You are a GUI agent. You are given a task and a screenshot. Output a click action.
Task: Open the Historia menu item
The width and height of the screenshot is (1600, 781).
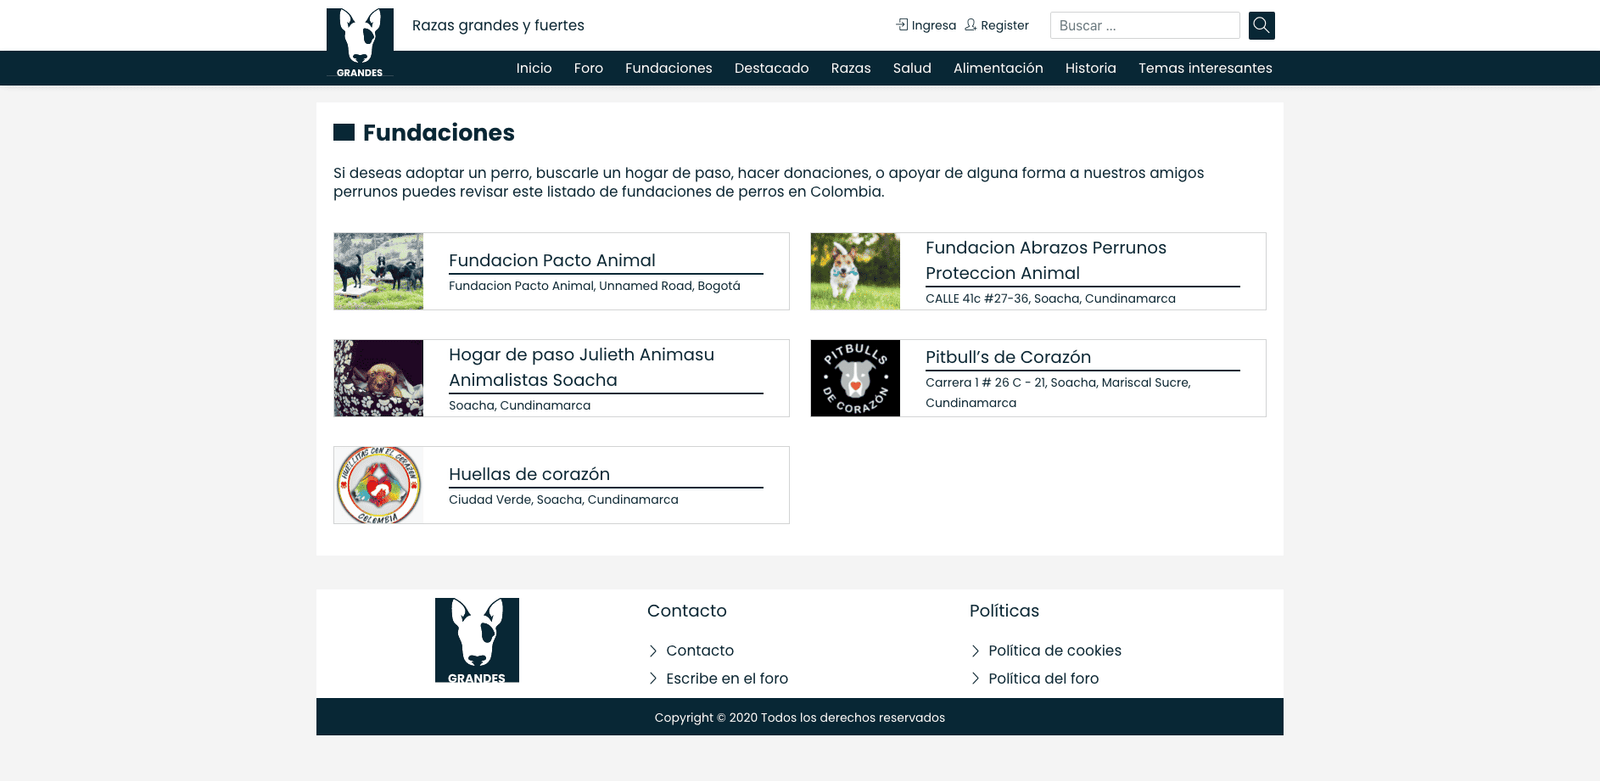coord(1091,68)
